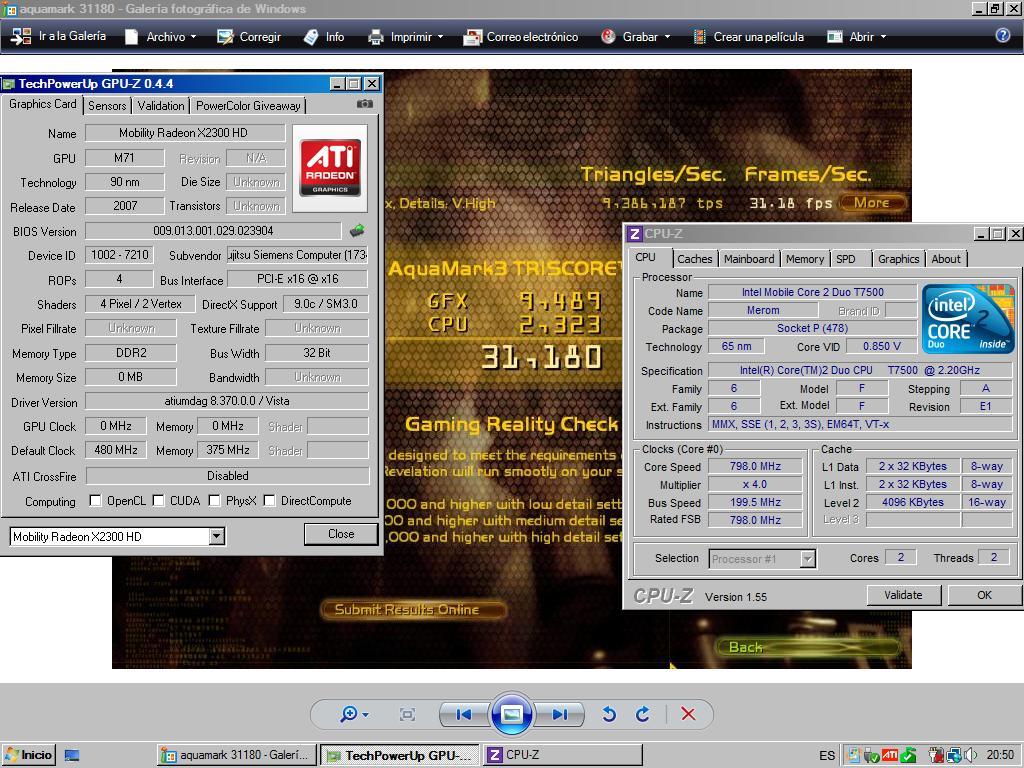Open About tab in CPU-Z
Image resolution: width=1024 pixels, height=768 pixels.
click(x=946, y=259)
